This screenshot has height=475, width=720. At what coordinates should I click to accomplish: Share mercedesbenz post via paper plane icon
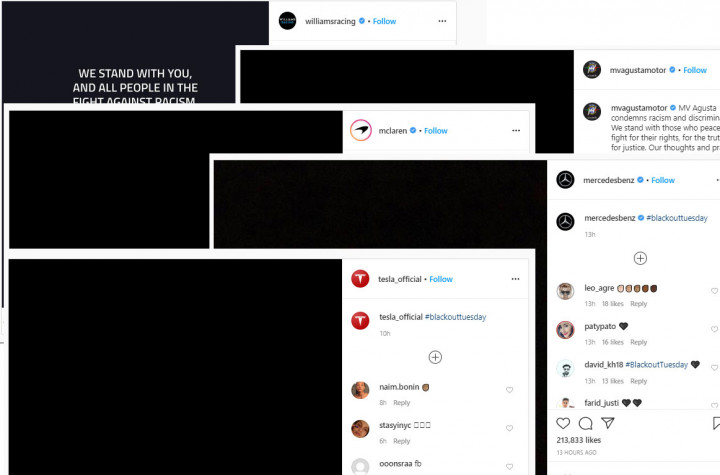point(608,423)
